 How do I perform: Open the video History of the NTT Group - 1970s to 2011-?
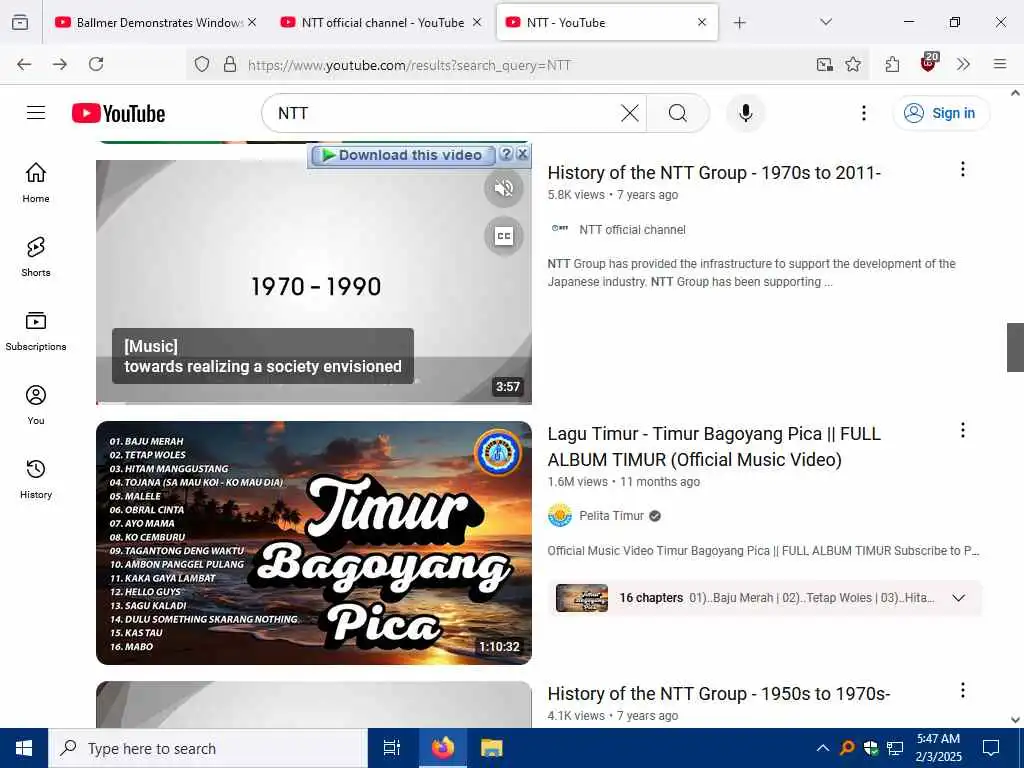(714, 172)
